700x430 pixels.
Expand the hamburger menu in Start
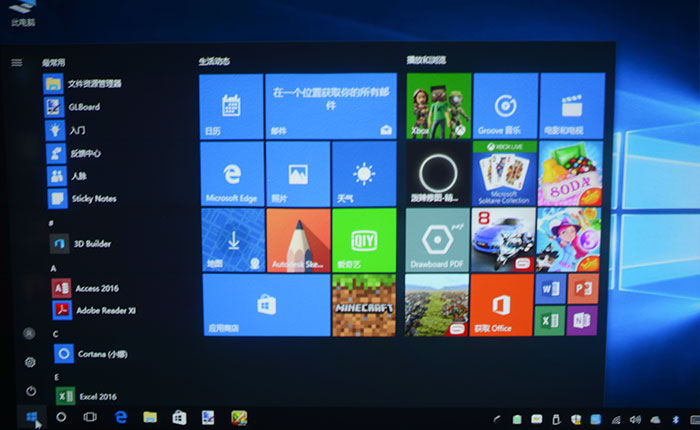[17, 62]
